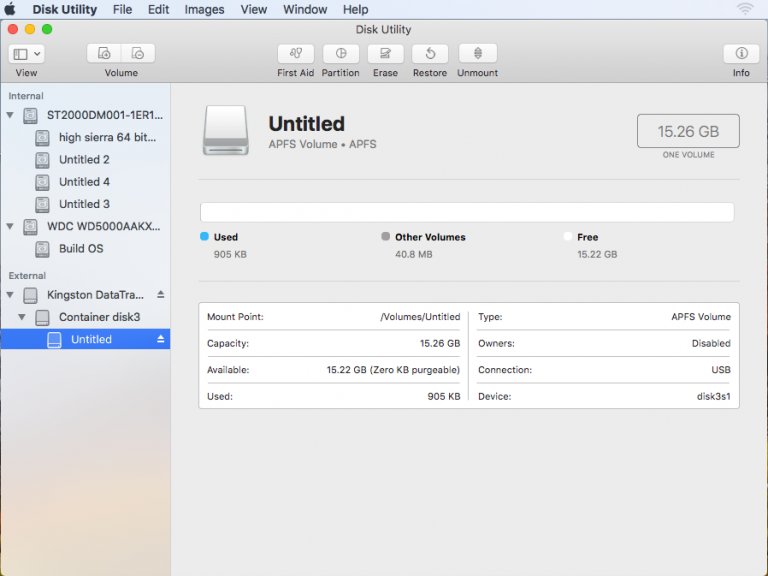Select the Untitled 2 volume

pos(85,160)
